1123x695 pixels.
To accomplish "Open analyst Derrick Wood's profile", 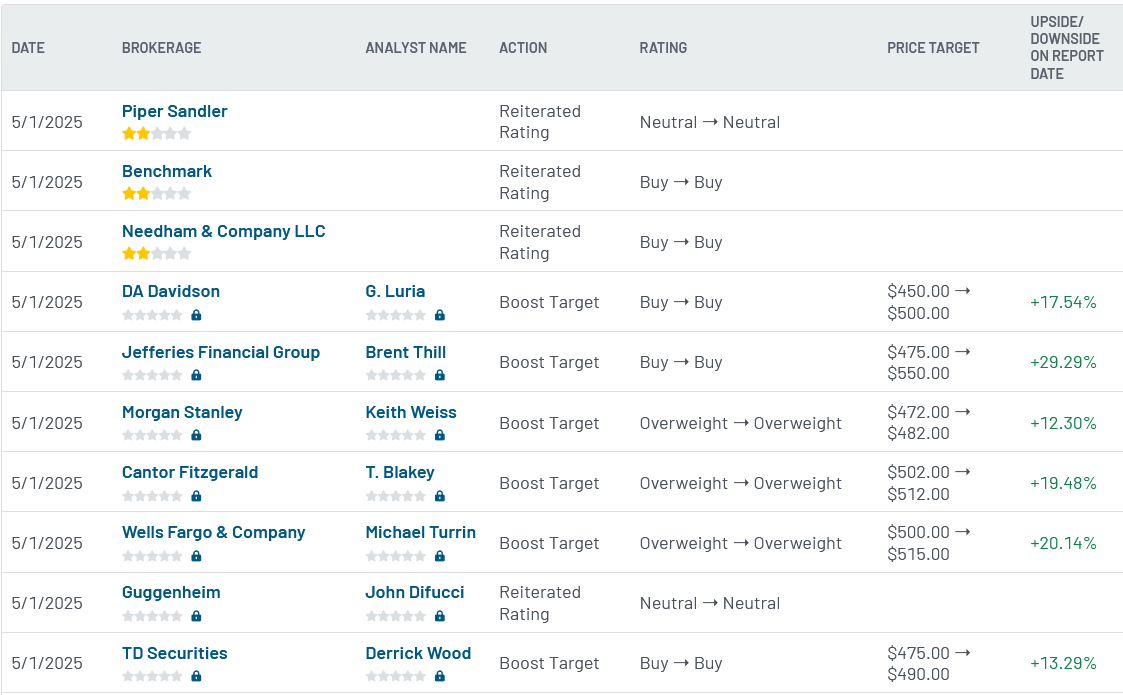I will click(x=418, y=653).
